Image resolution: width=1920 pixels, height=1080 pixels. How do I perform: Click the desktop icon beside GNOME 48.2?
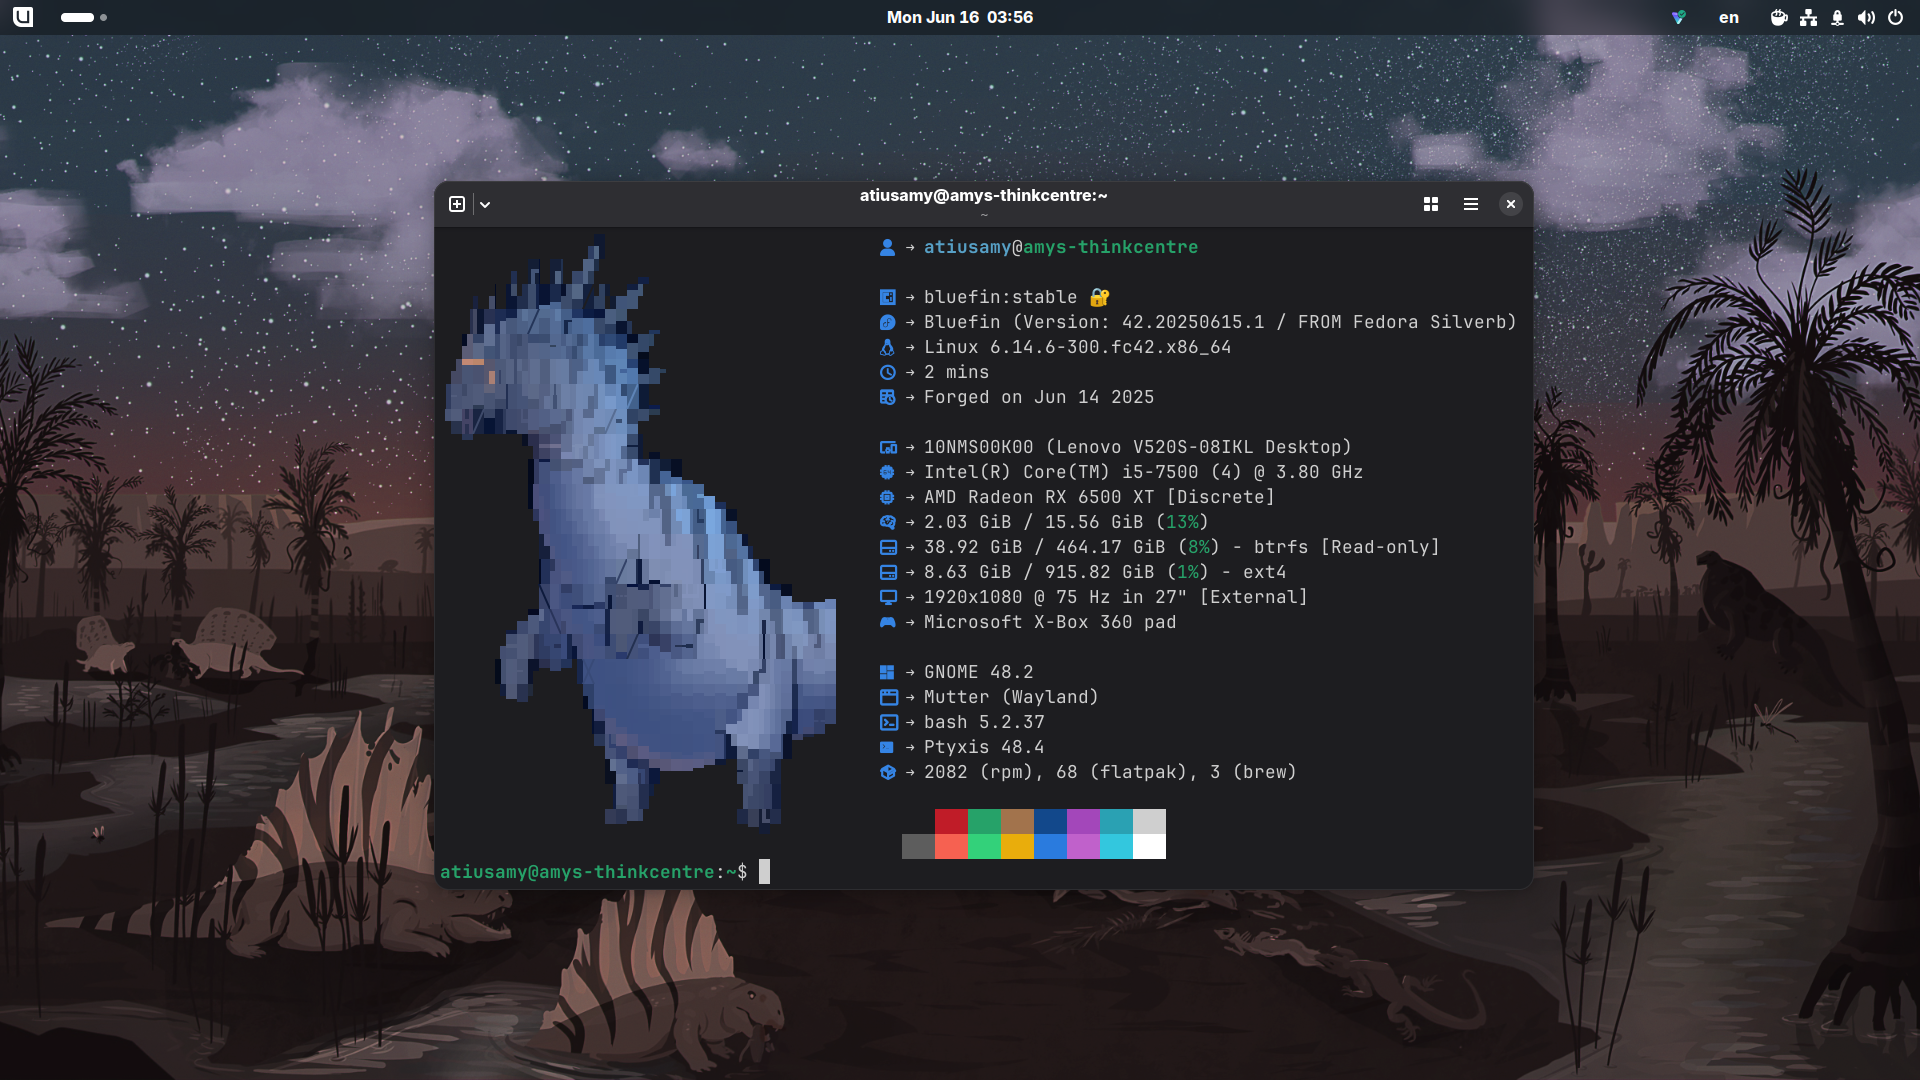pos(887,672)
